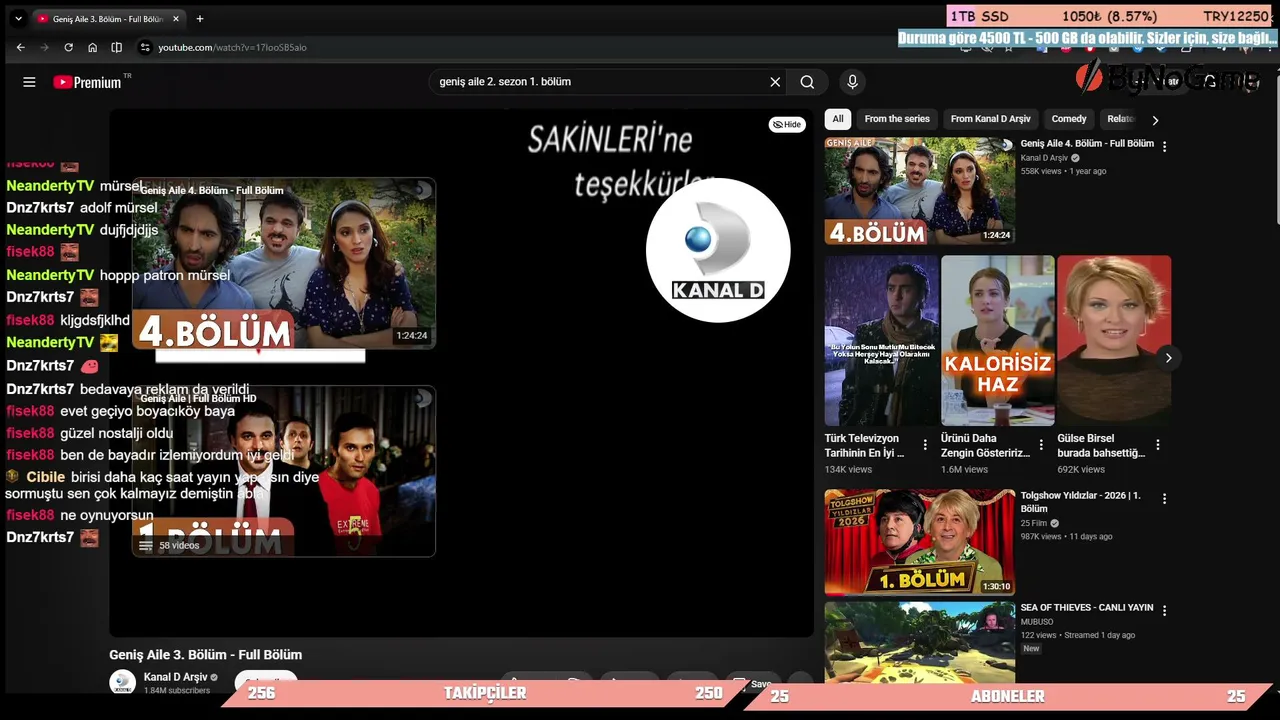Open Tolgshow Yıldızlar 2026 thumbnail

pyautogui.click(x=920, y=542)
